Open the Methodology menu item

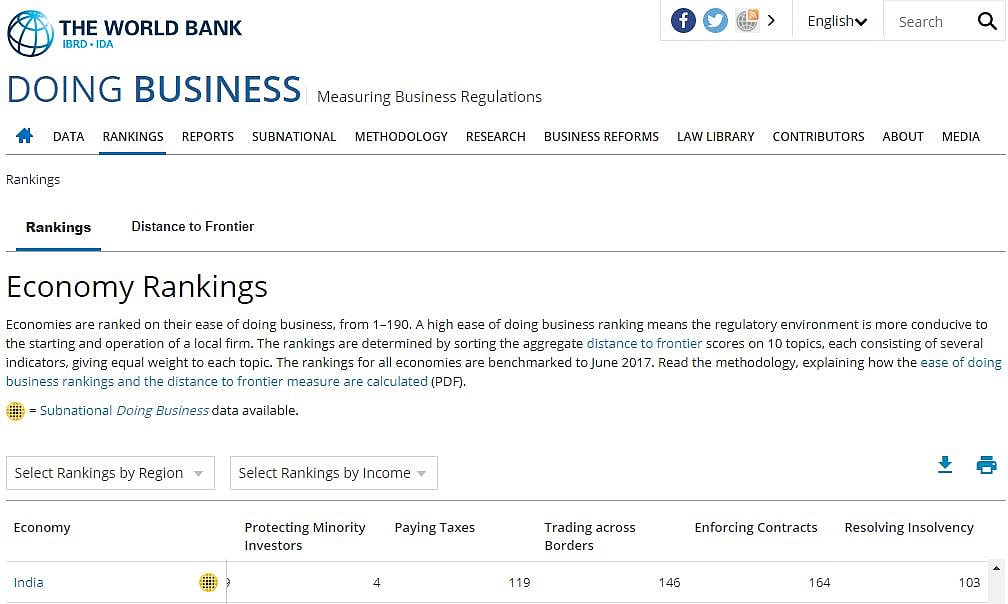coord(401,136)
